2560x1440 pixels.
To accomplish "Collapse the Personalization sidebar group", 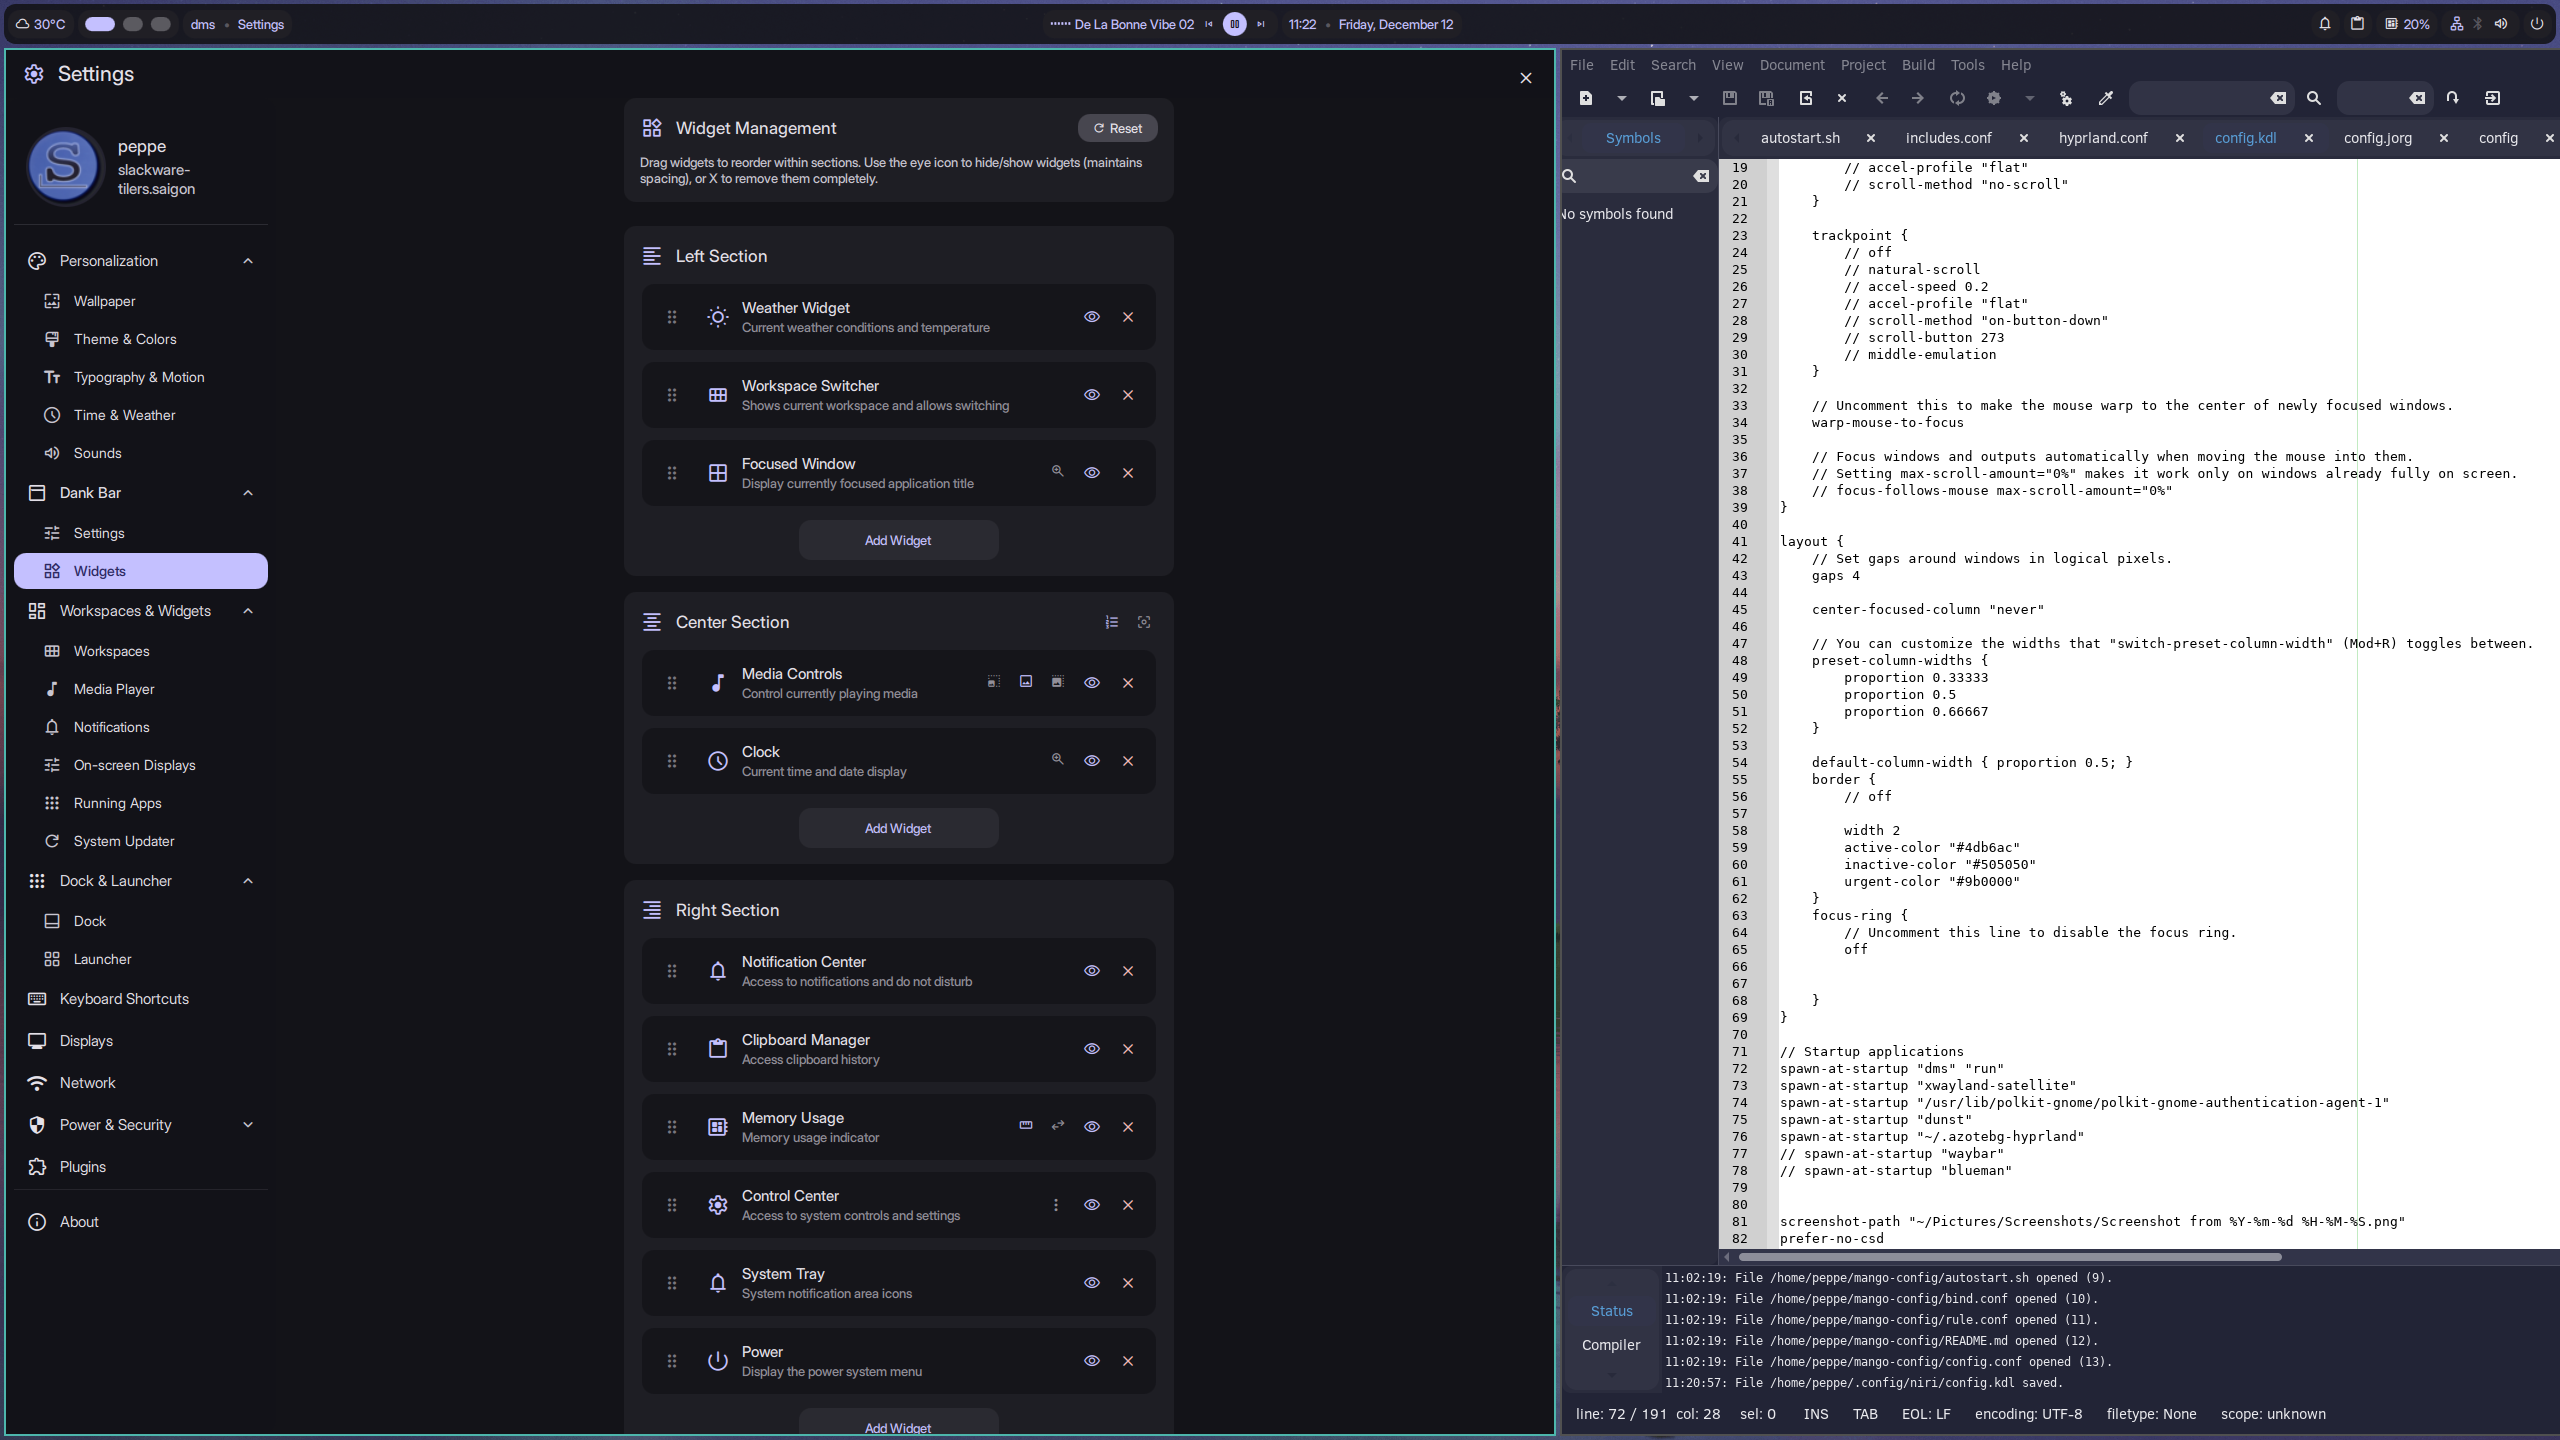I will (247, 261).
